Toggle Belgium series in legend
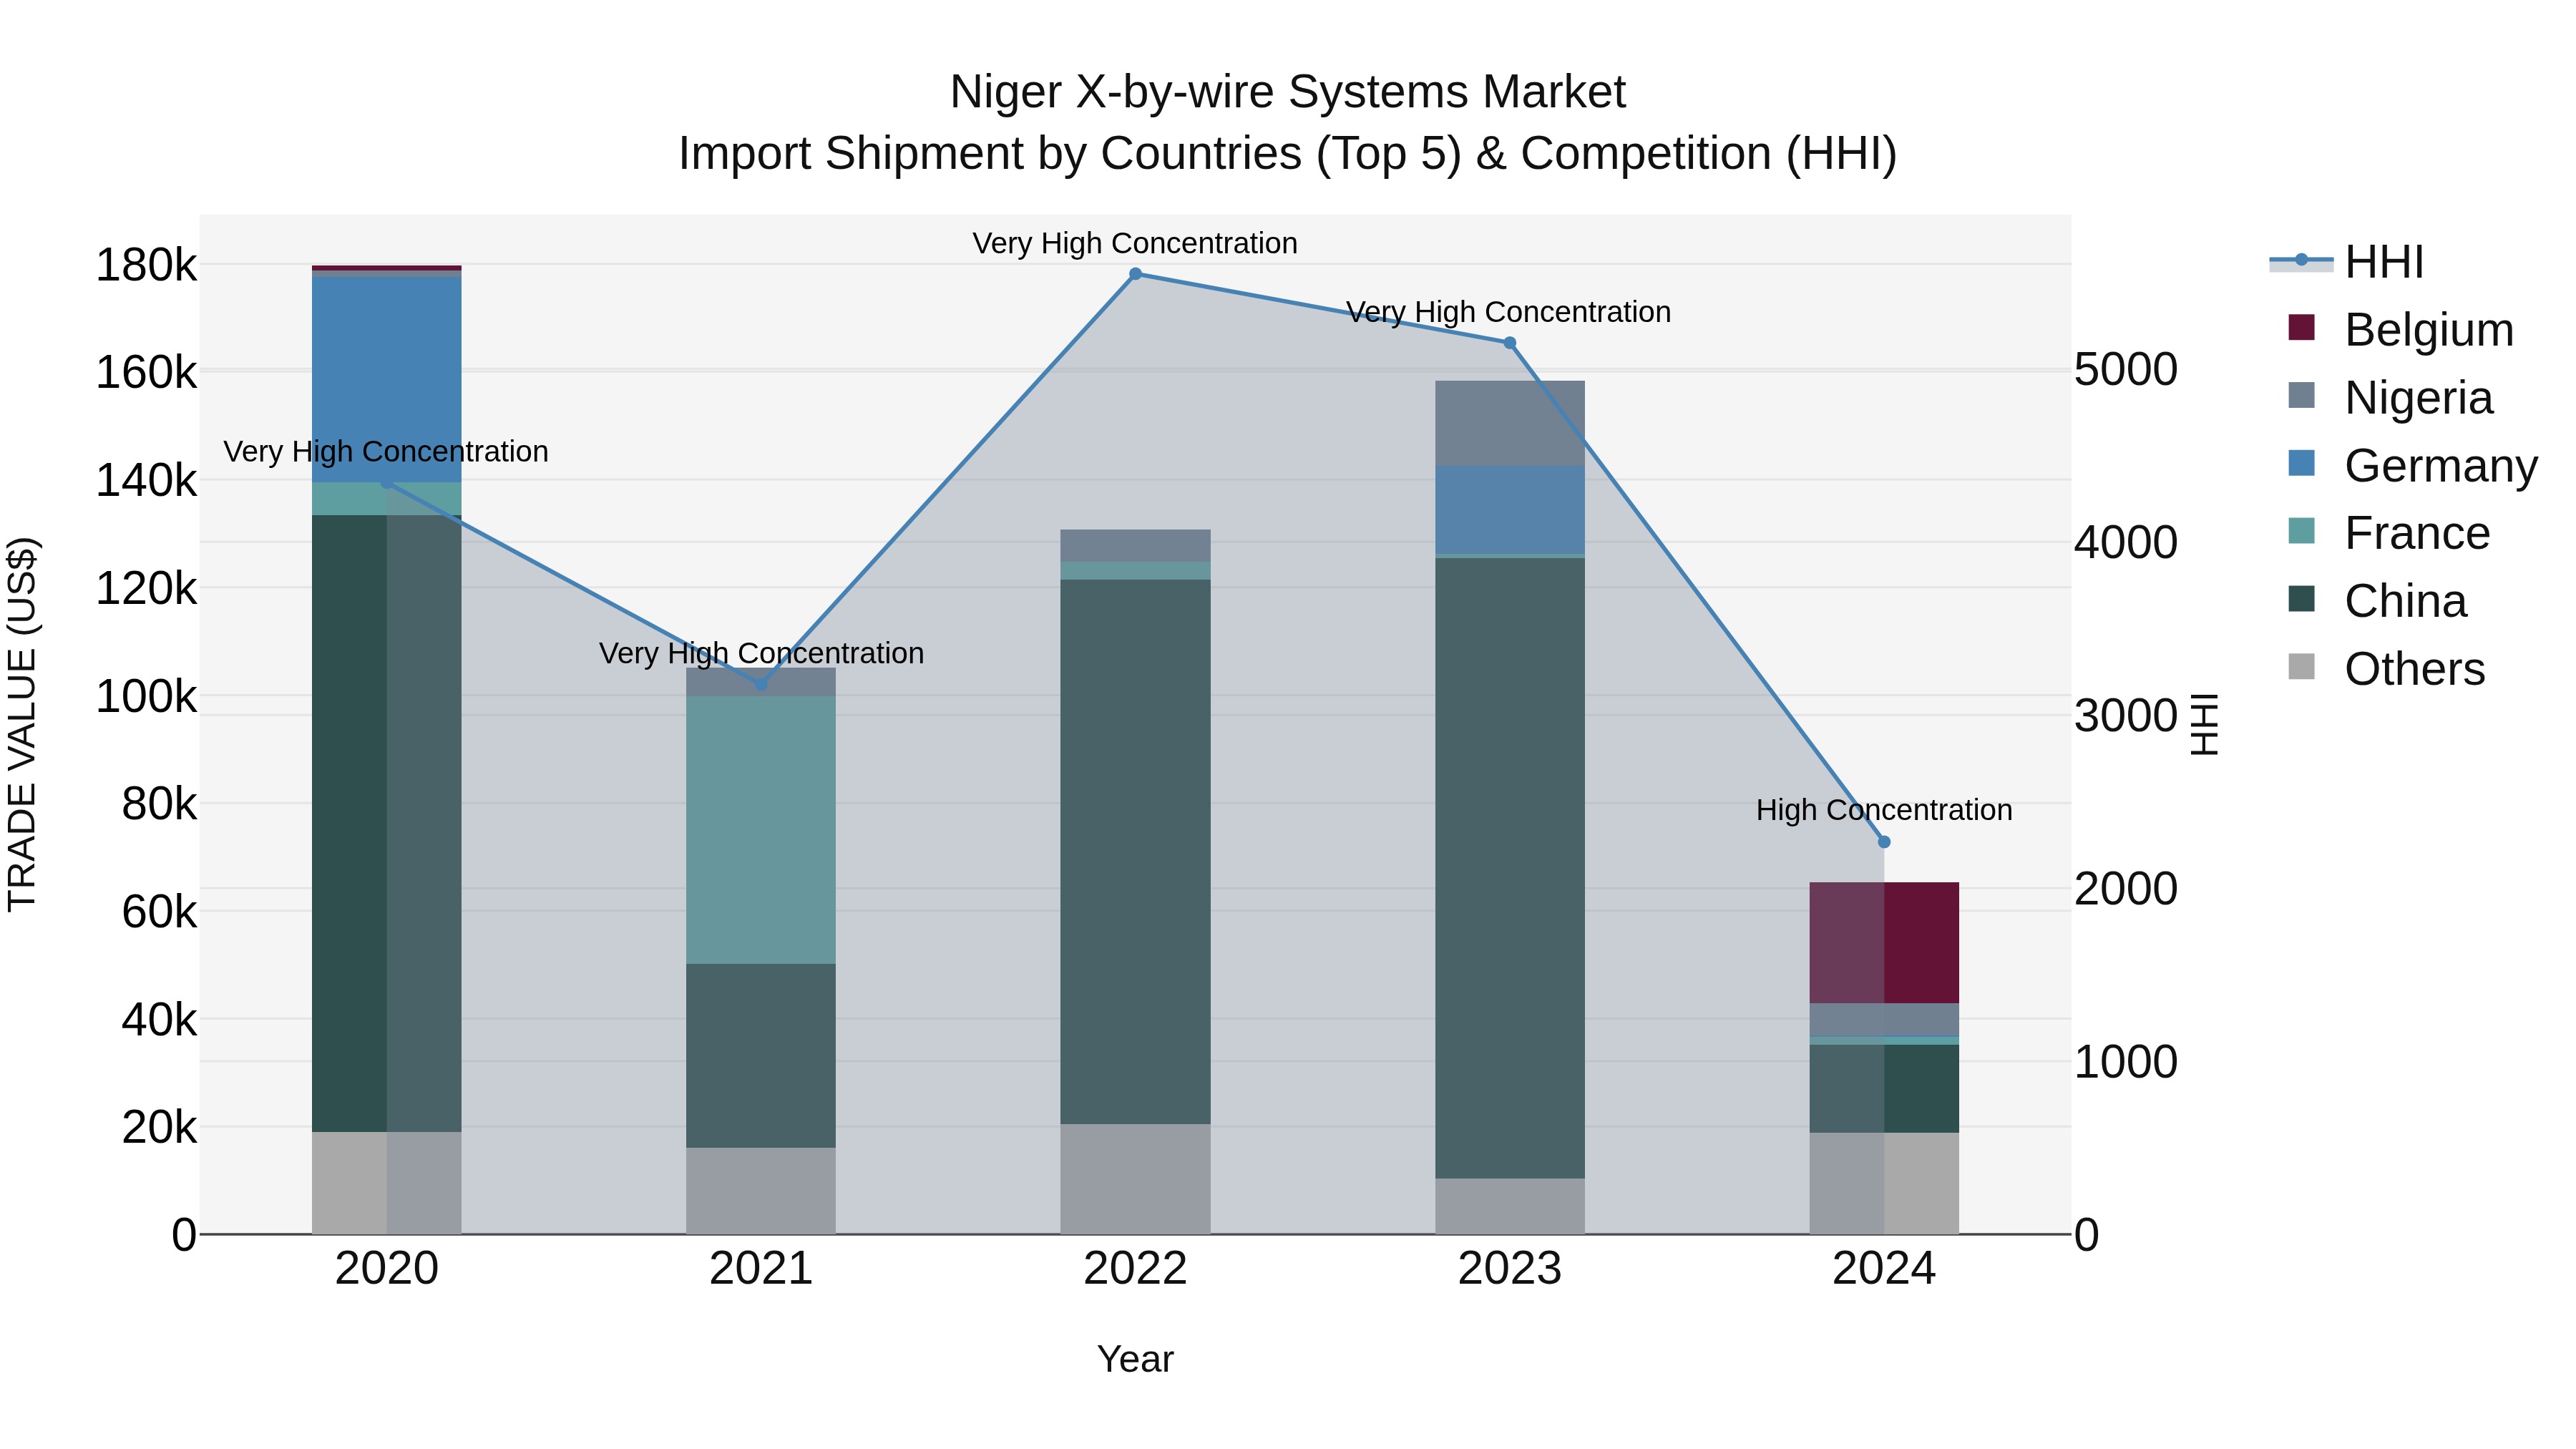This screenshot has height=1449, width=2576. [x=2400, y=330]
